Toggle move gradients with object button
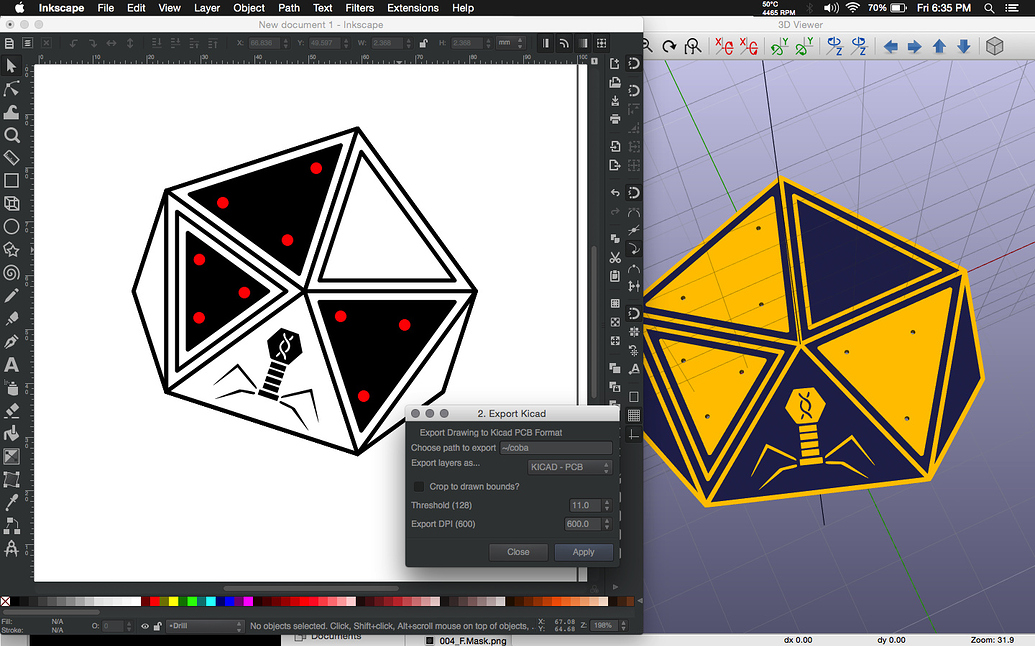This screenshot has width=1035, height=646. coord(583,43)
